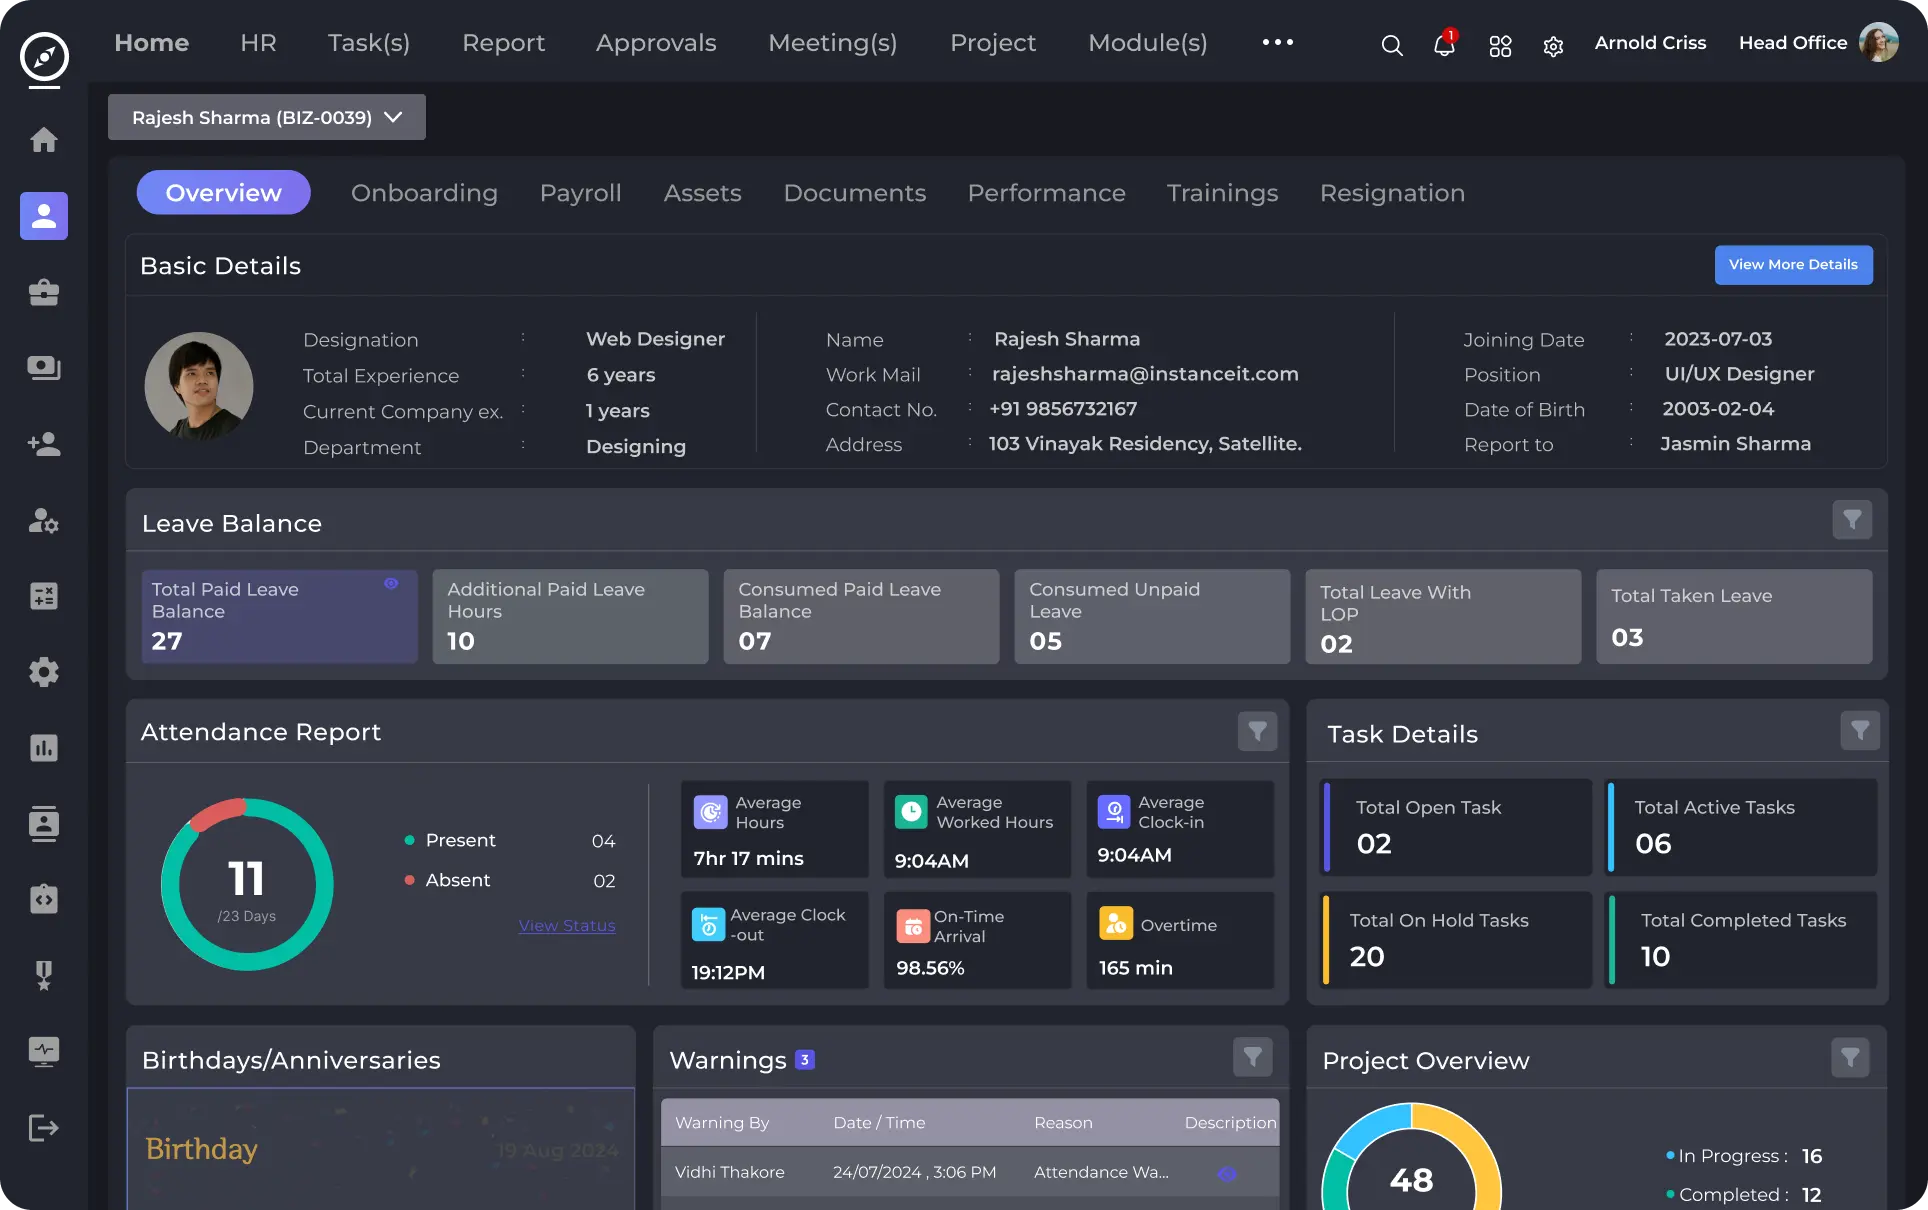Expand Rajesh Sharma (BIZ-0039) employee dropdown
This screenshot has width=1928, height=1210.
coord(267,117)
